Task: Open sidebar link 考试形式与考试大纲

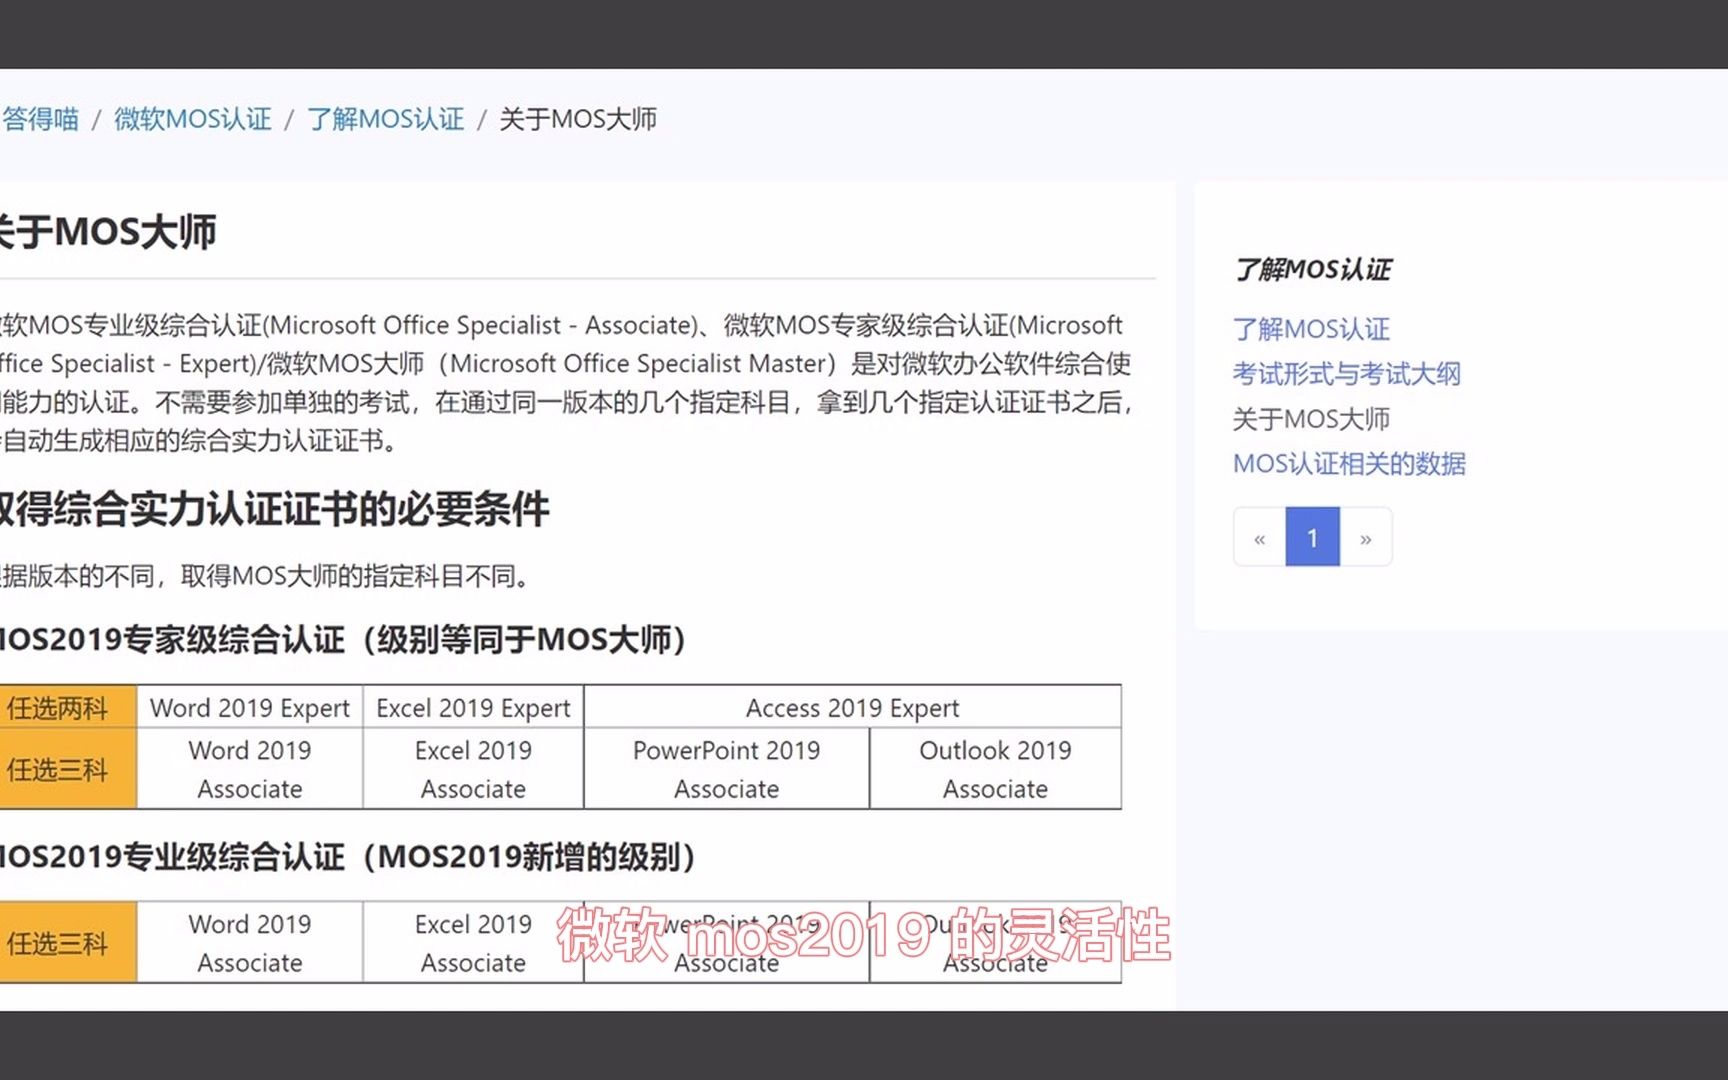Action: [x=1346, y=374]
